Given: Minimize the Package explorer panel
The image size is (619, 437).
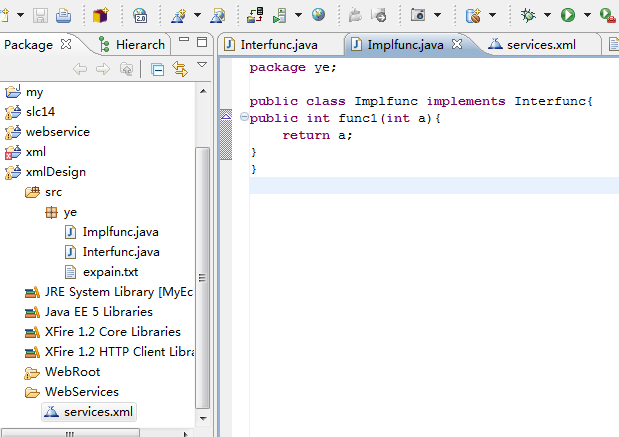Looking at the screenshot, I should pyautogui.click(x=184, y=39).
